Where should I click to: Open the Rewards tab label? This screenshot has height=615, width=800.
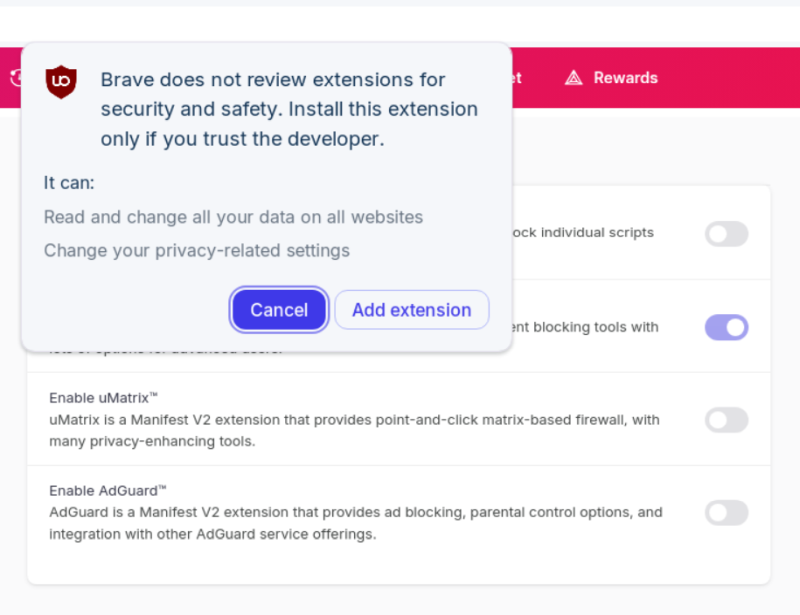click(625, 77)
